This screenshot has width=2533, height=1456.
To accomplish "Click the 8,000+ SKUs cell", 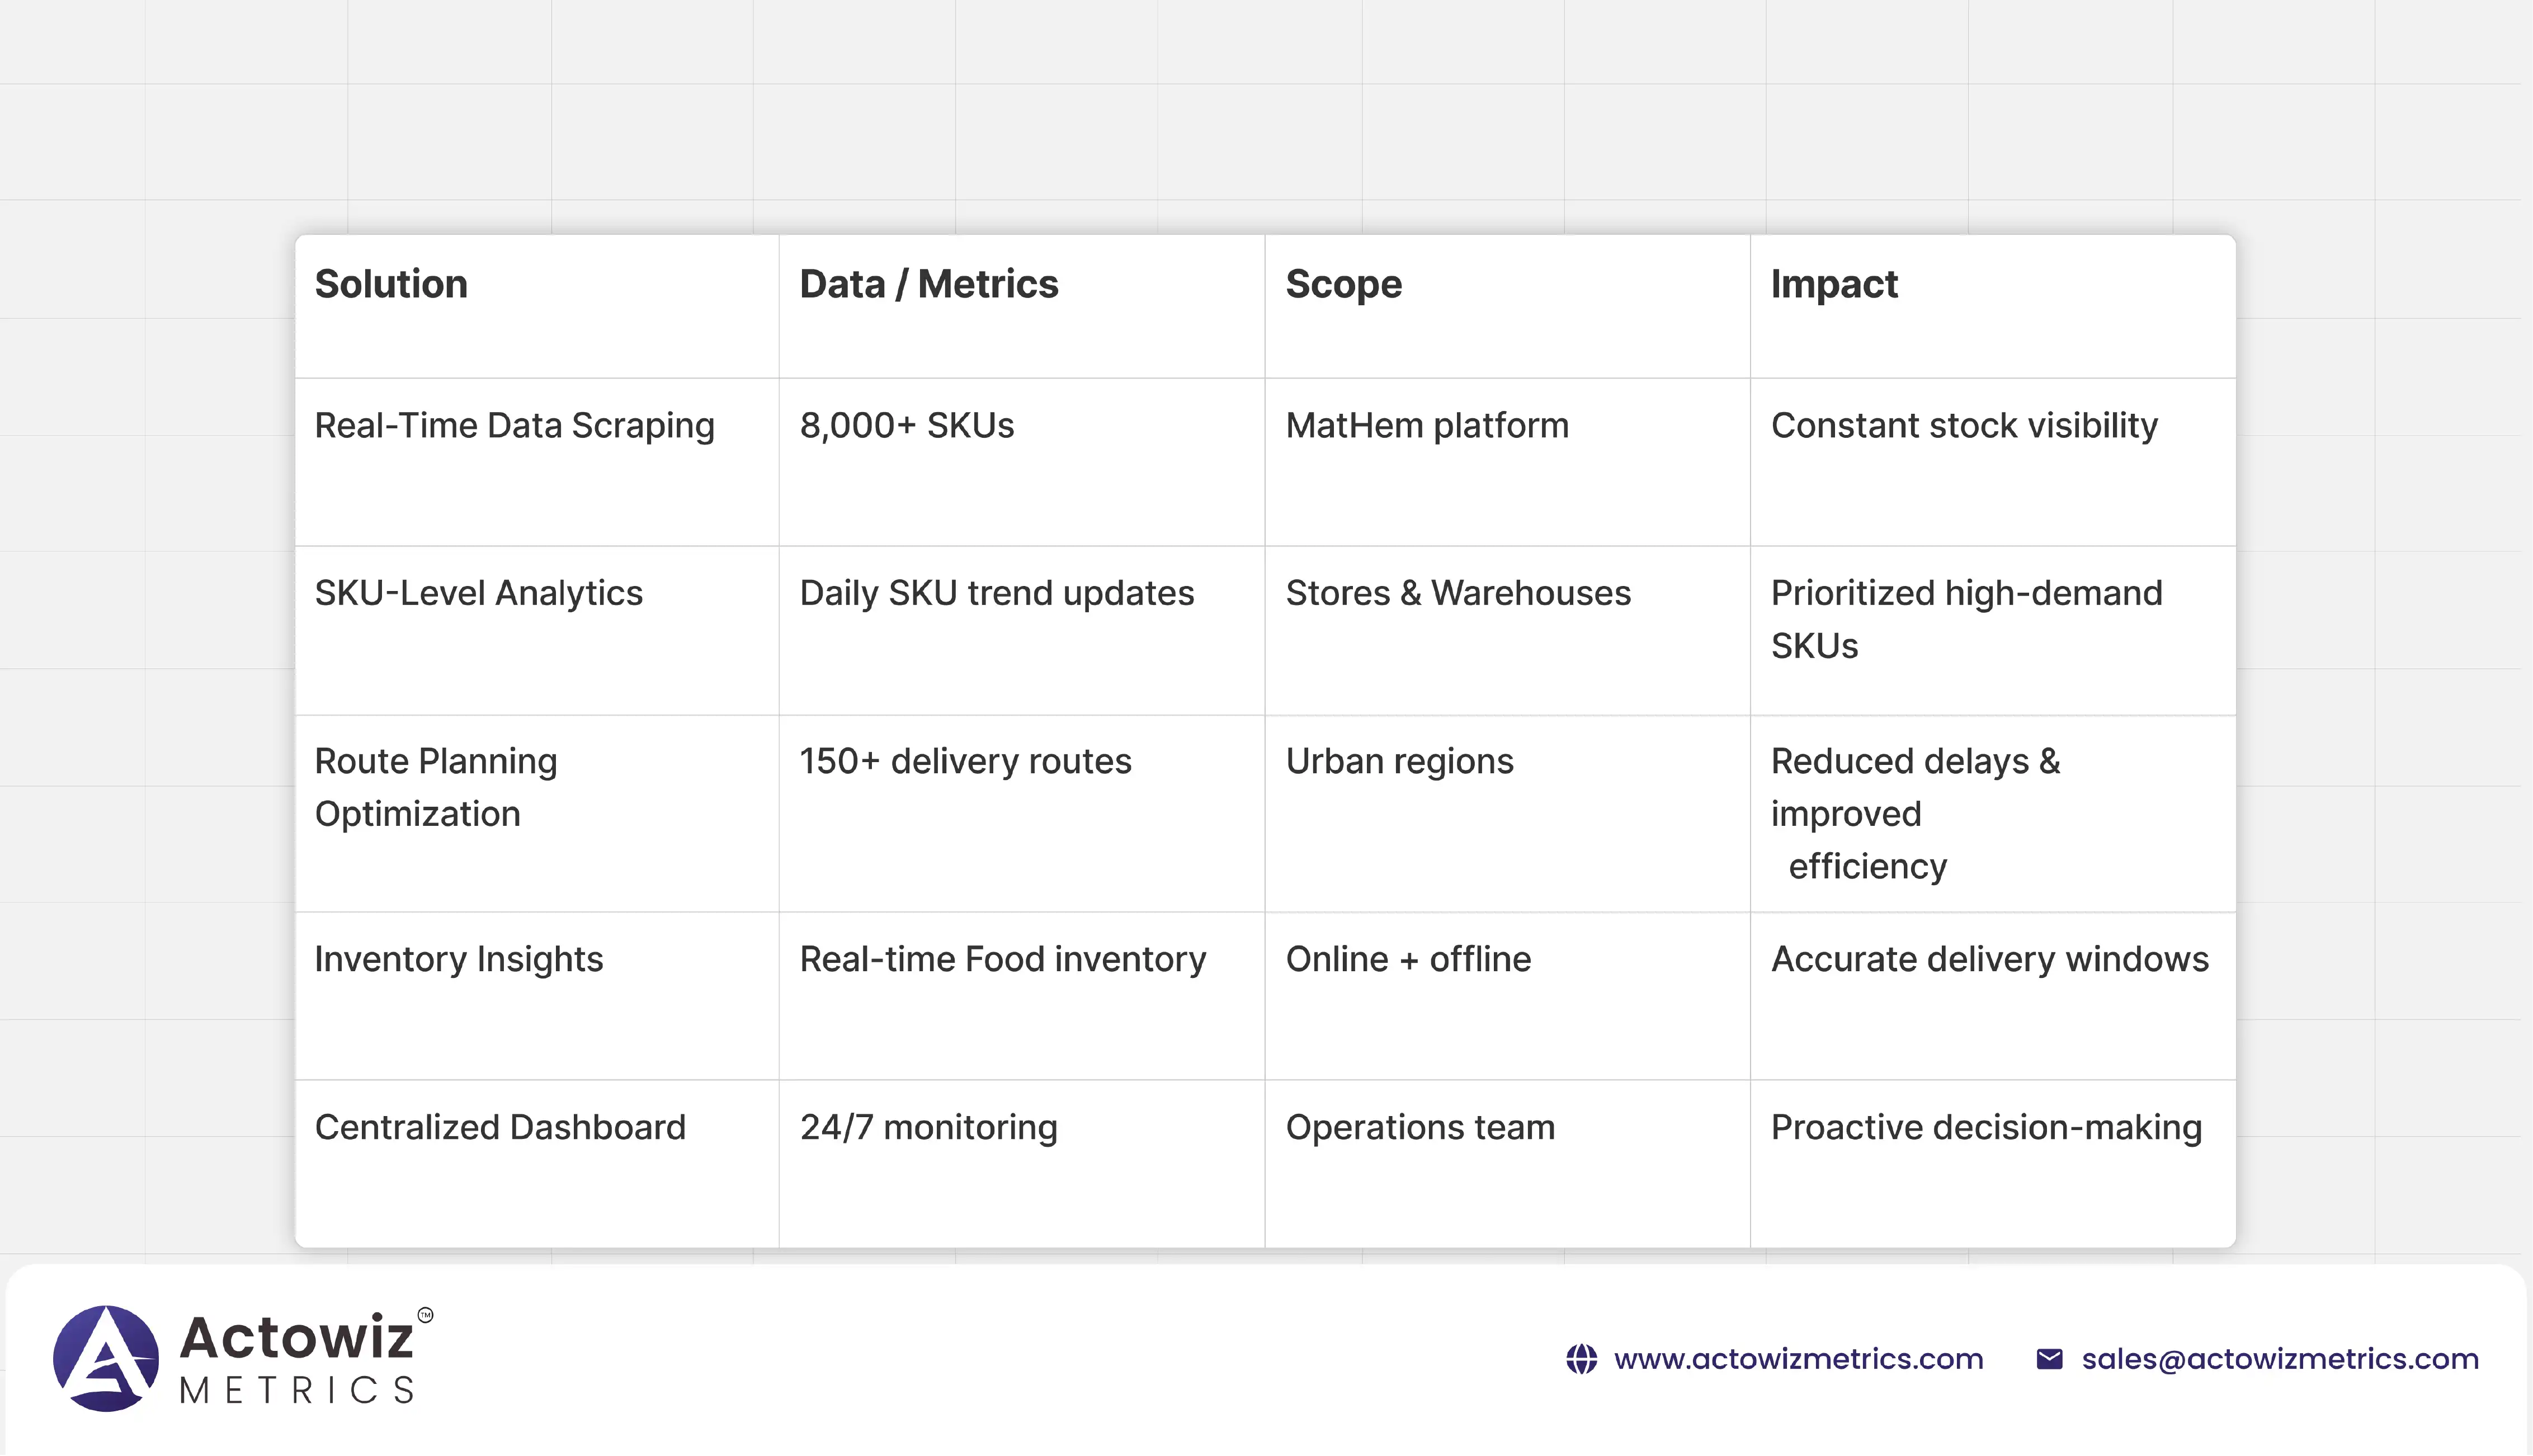I will [906, 426].
